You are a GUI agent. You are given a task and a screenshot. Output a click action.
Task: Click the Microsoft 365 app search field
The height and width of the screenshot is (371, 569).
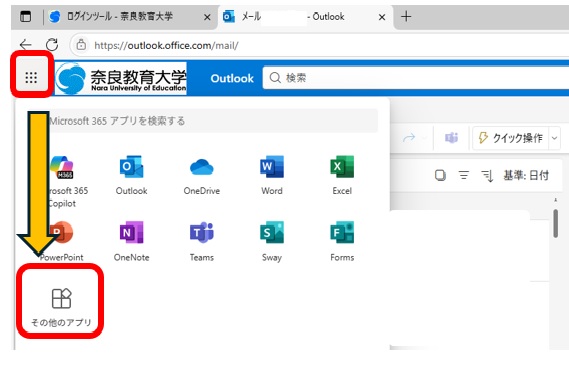pos(212,121)
